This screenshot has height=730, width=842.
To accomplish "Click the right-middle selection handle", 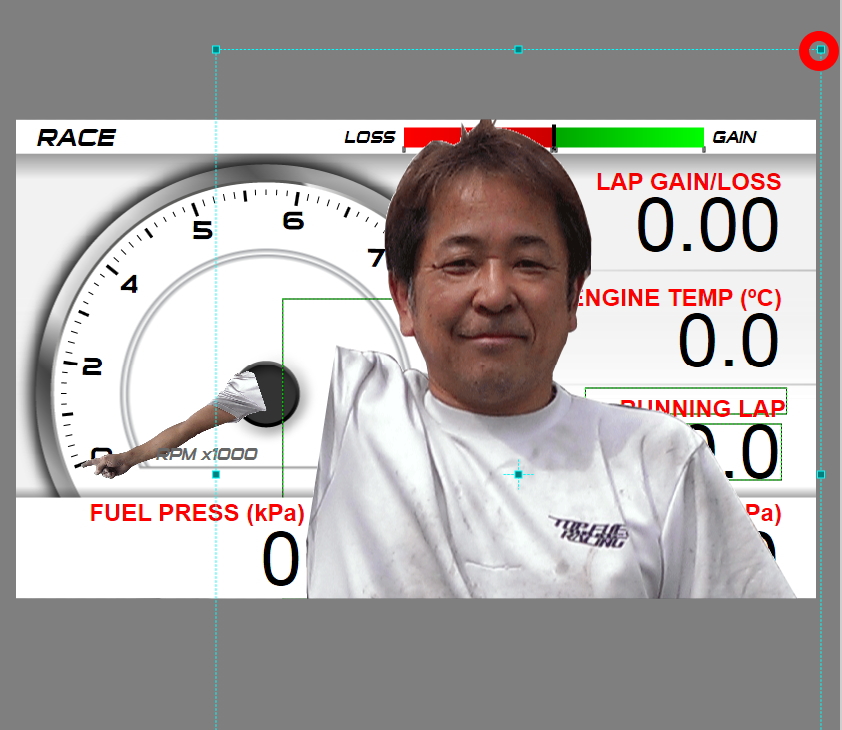I will (821, 474).
